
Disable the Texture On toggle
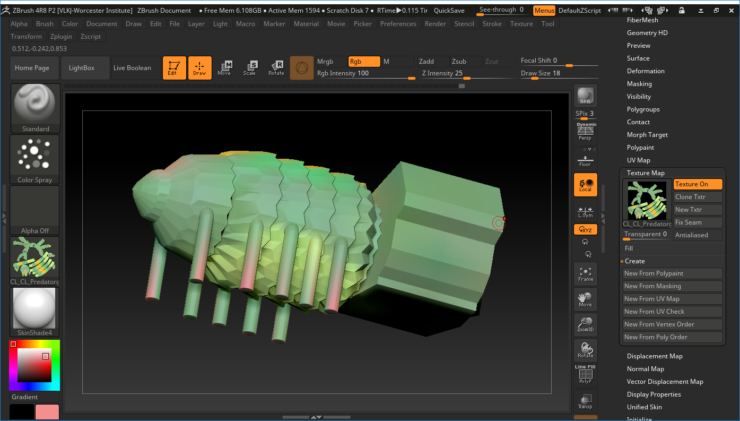click(697, 184)
